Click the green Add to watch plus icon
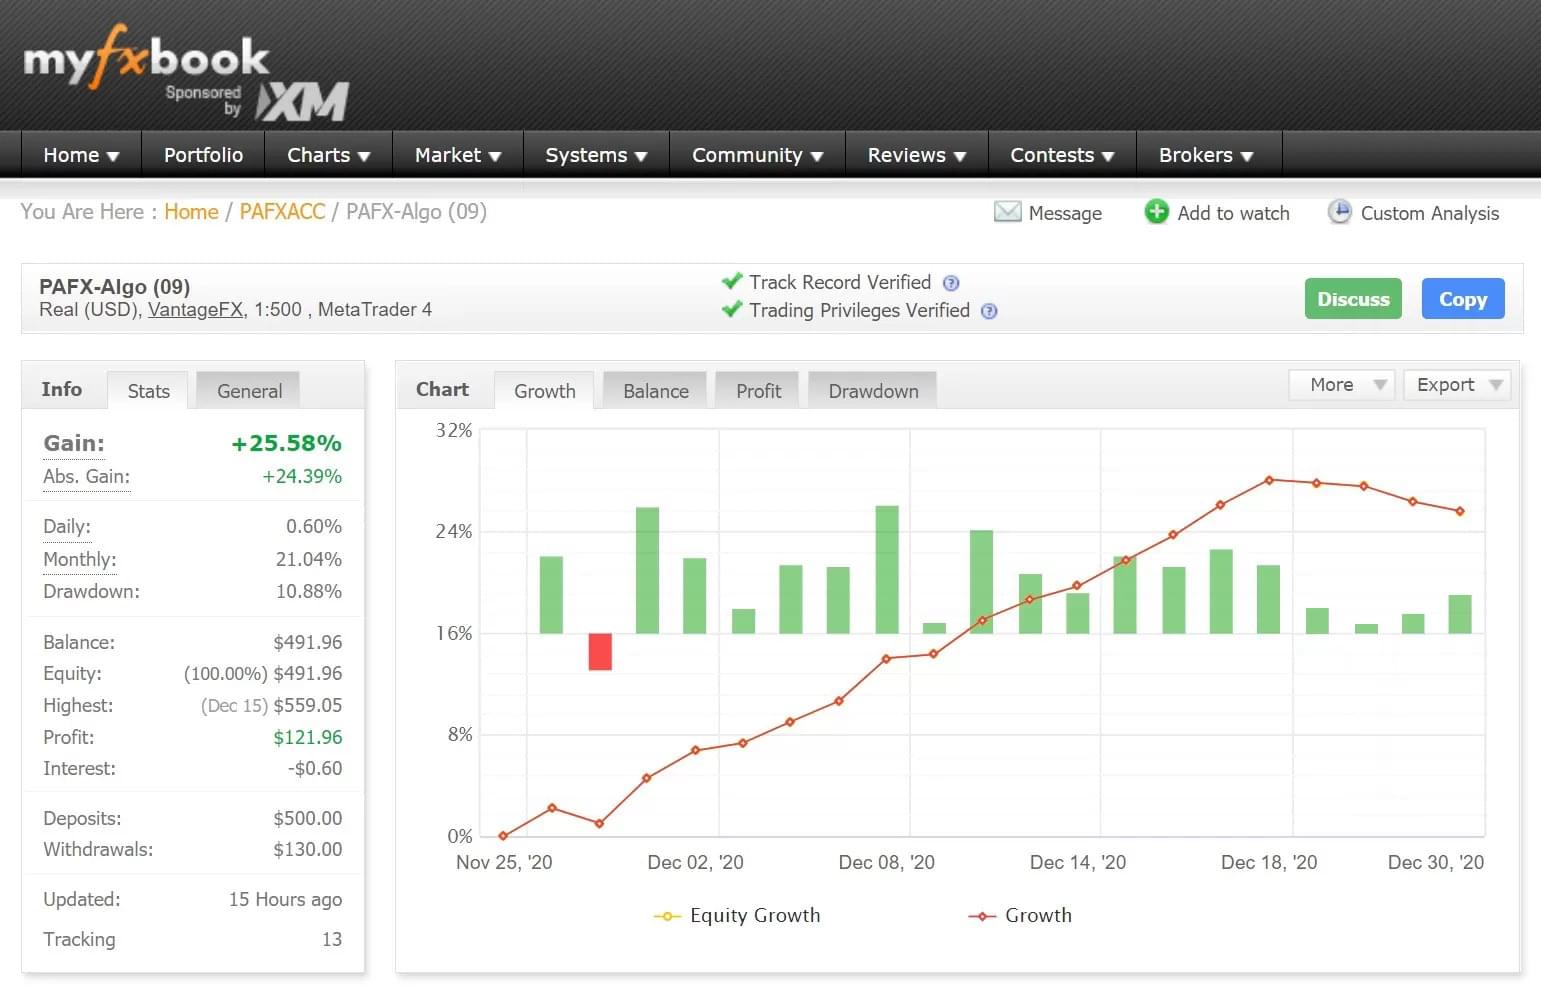This screenshot has height=993, width=1541. tap(1156, 212)
